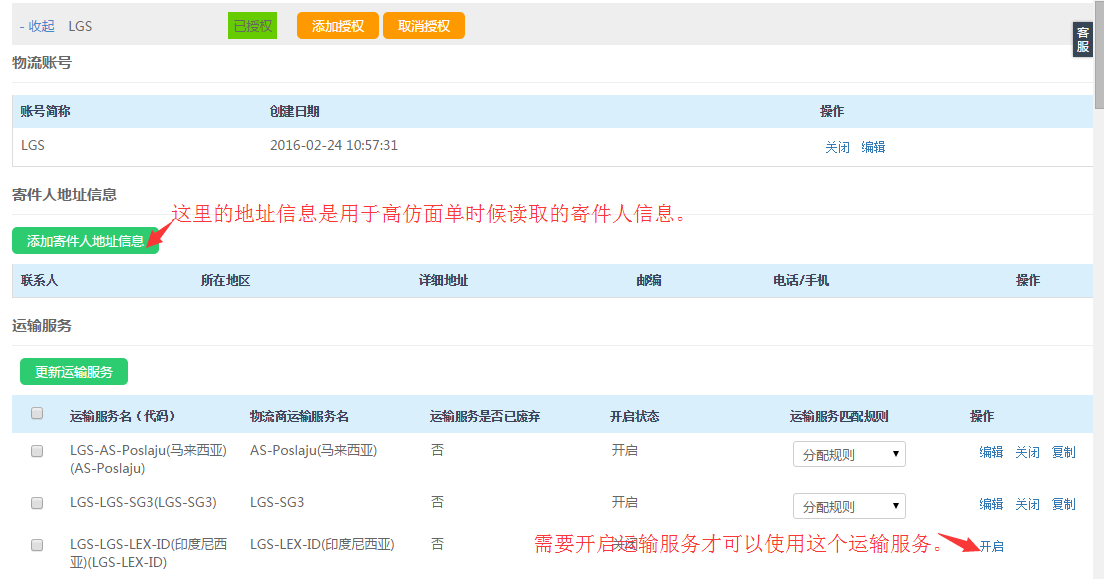Viewport: 1104px width, 579px height.
Task: Click 开启 to enable LGS-LEX-ID service
Action: click(x=991, y=546)
